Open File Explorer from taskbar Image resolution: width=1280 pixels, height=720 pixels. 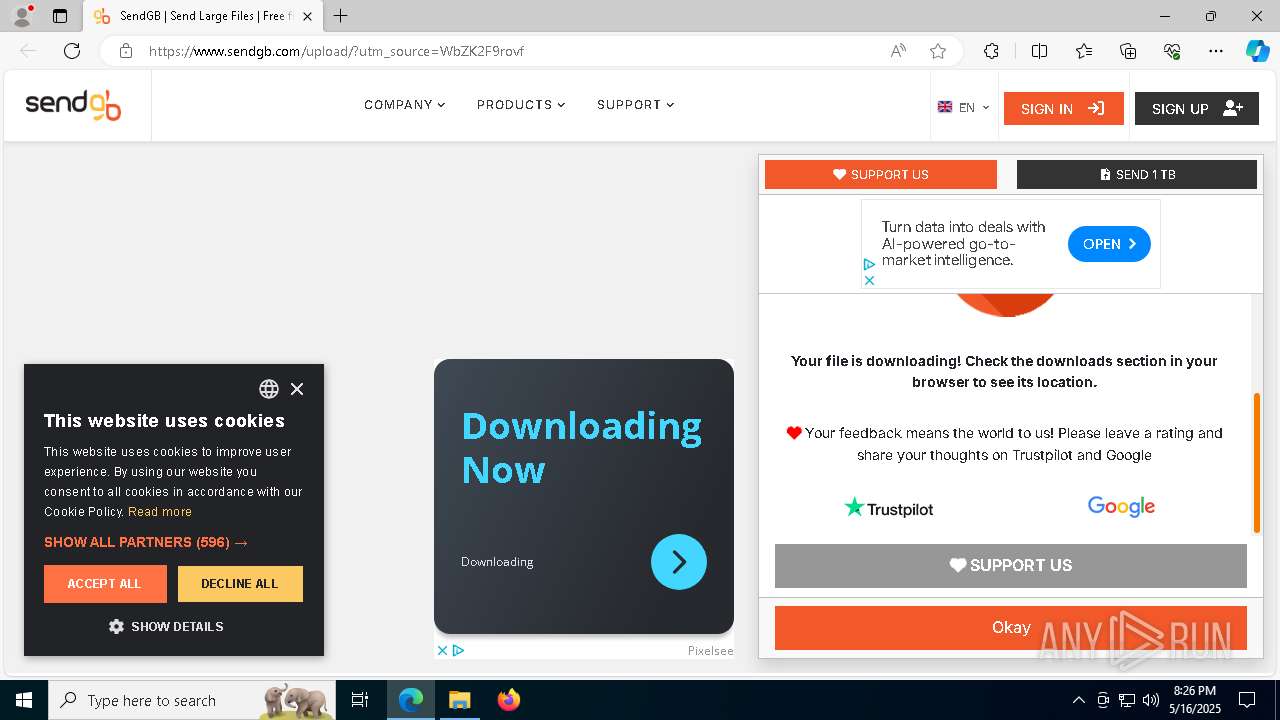coord(459,700)
